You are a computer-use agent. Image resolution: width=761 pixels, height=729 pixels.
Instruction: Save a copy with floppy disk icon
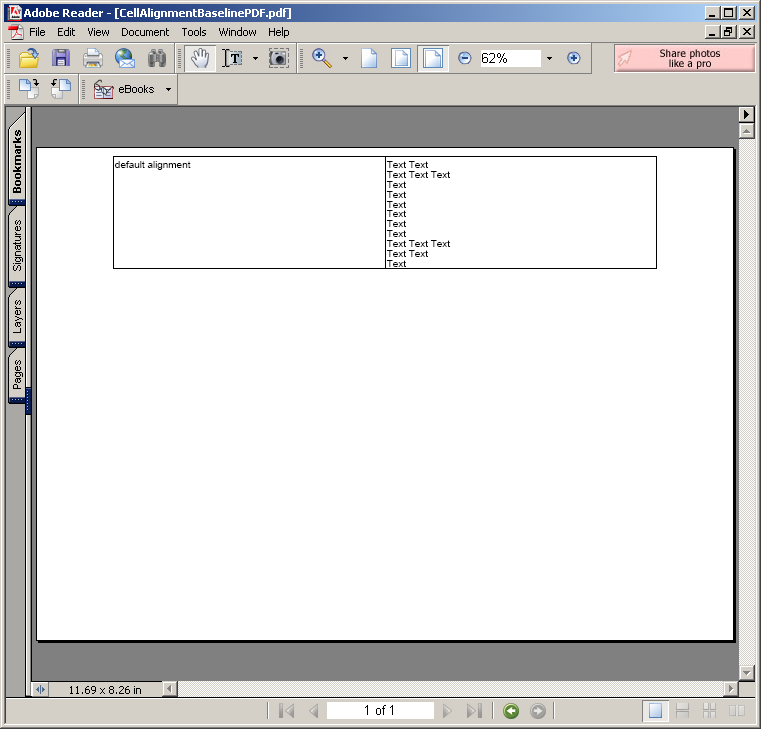[x=61, y=58]
